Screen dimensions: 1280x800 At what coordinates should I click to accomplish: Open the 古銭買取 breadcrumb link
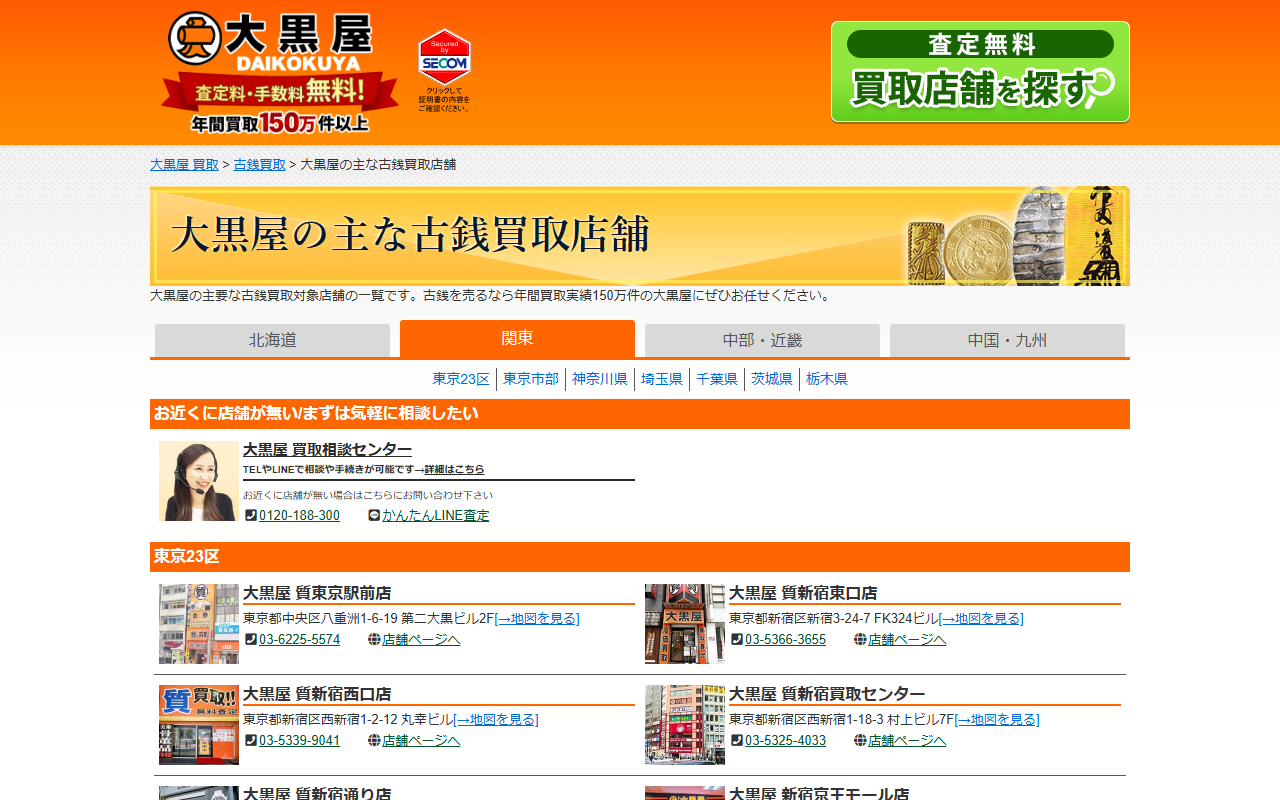tap(260, 165)
